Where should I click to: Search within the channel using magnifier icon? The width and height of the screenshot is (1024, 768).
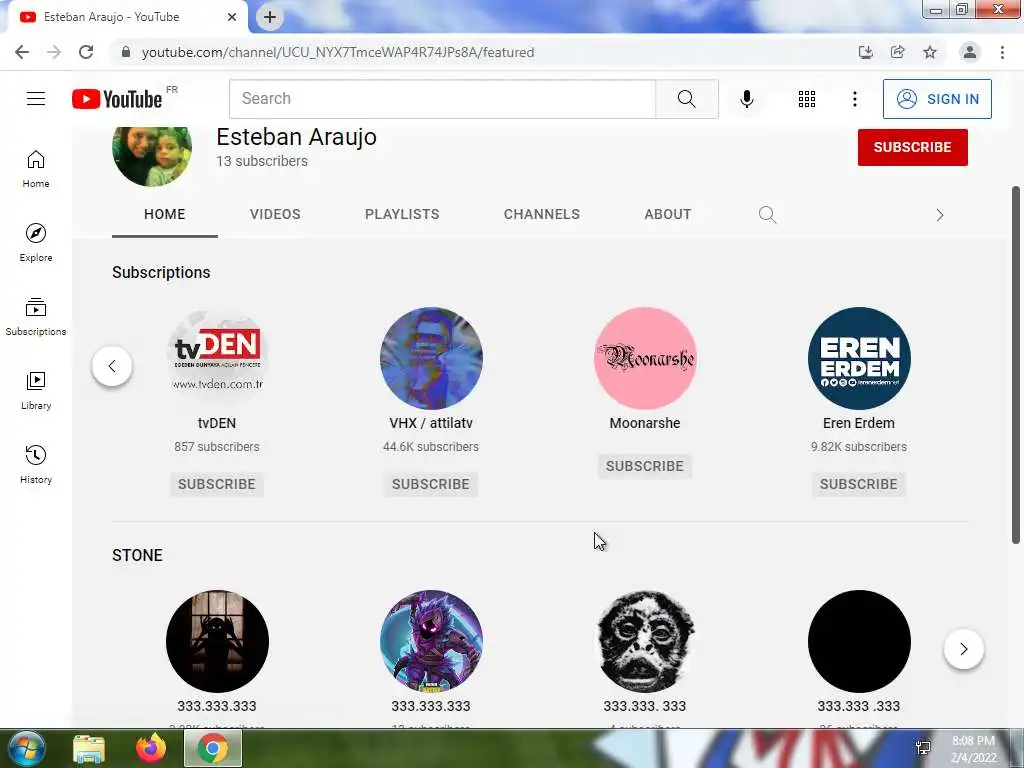point(767,214)
